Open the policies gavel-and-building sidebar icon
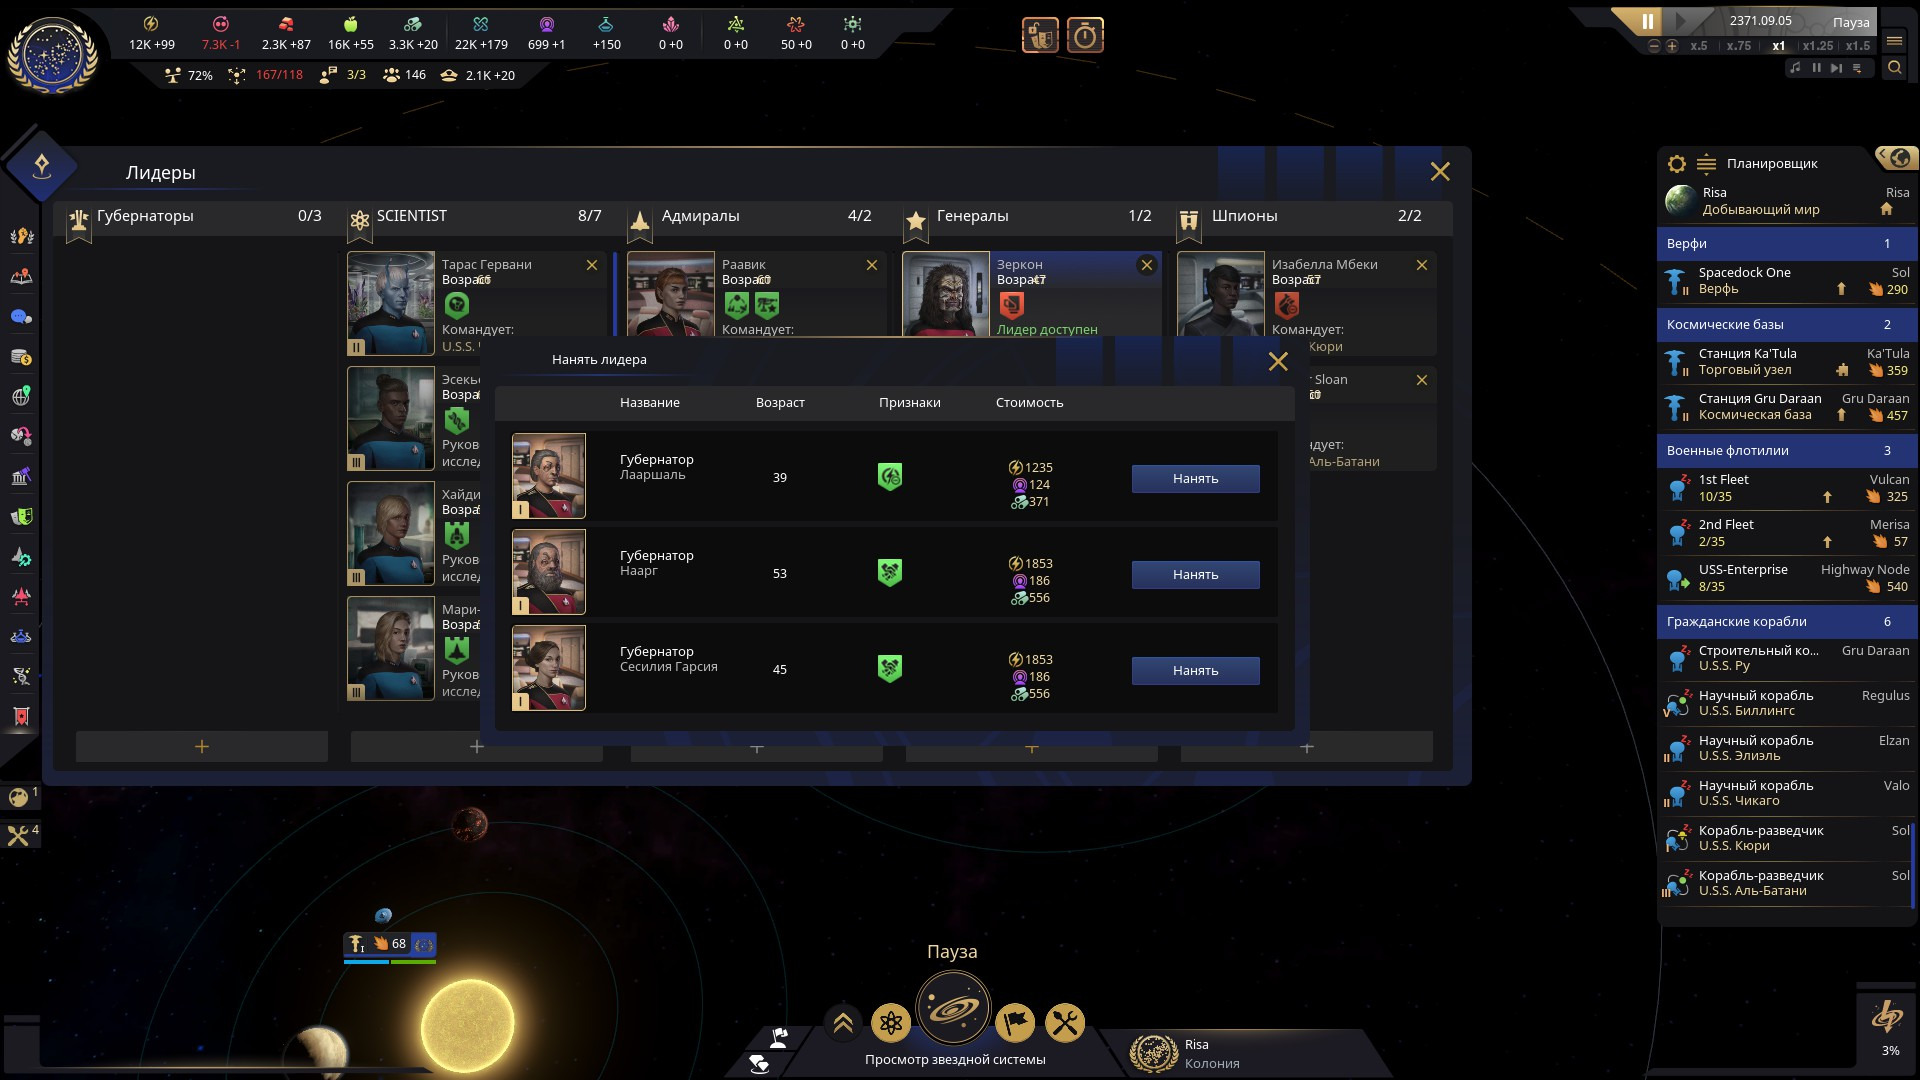1920x1080 pixels. 21,476
